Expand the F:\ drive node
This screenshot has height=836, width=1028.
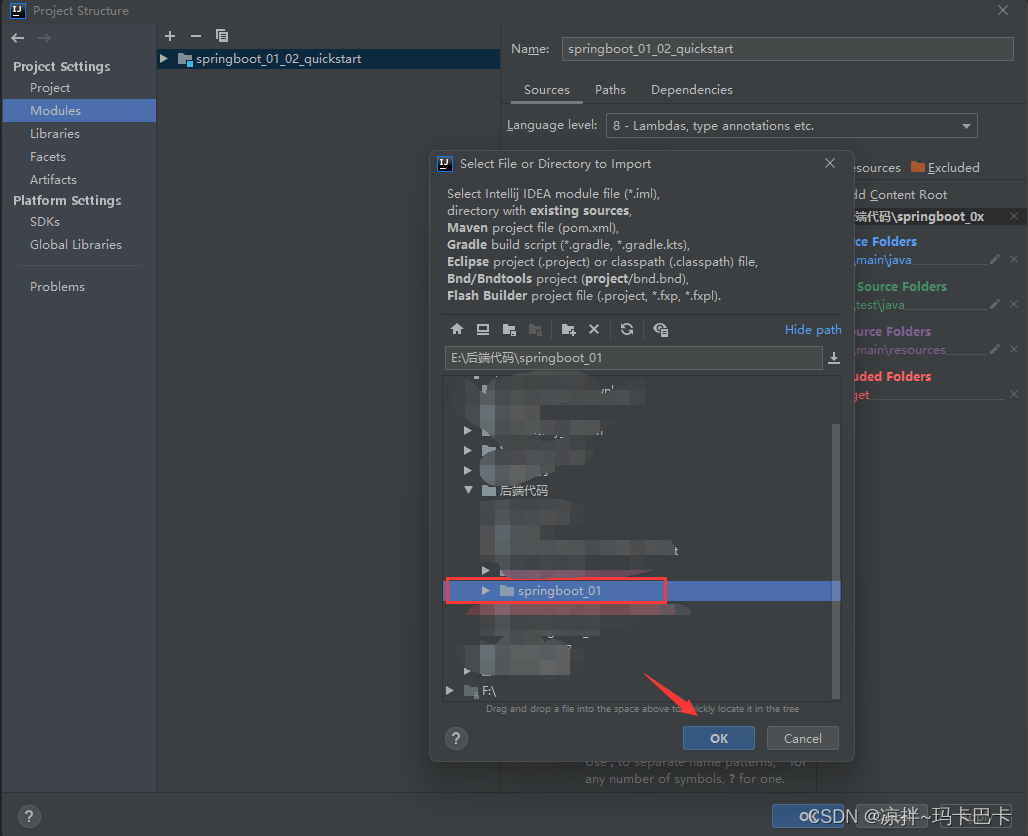[450, 690]
